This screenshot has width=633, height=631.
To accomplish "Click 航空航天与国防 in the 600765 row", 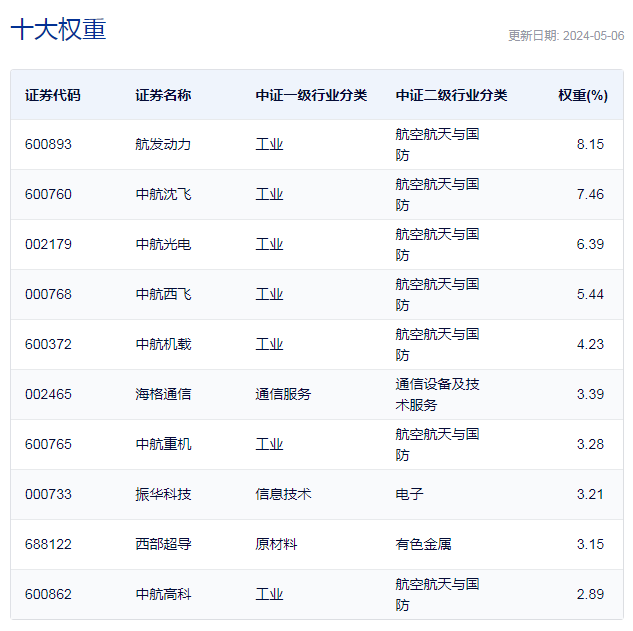I will click(x=437, y=444).
